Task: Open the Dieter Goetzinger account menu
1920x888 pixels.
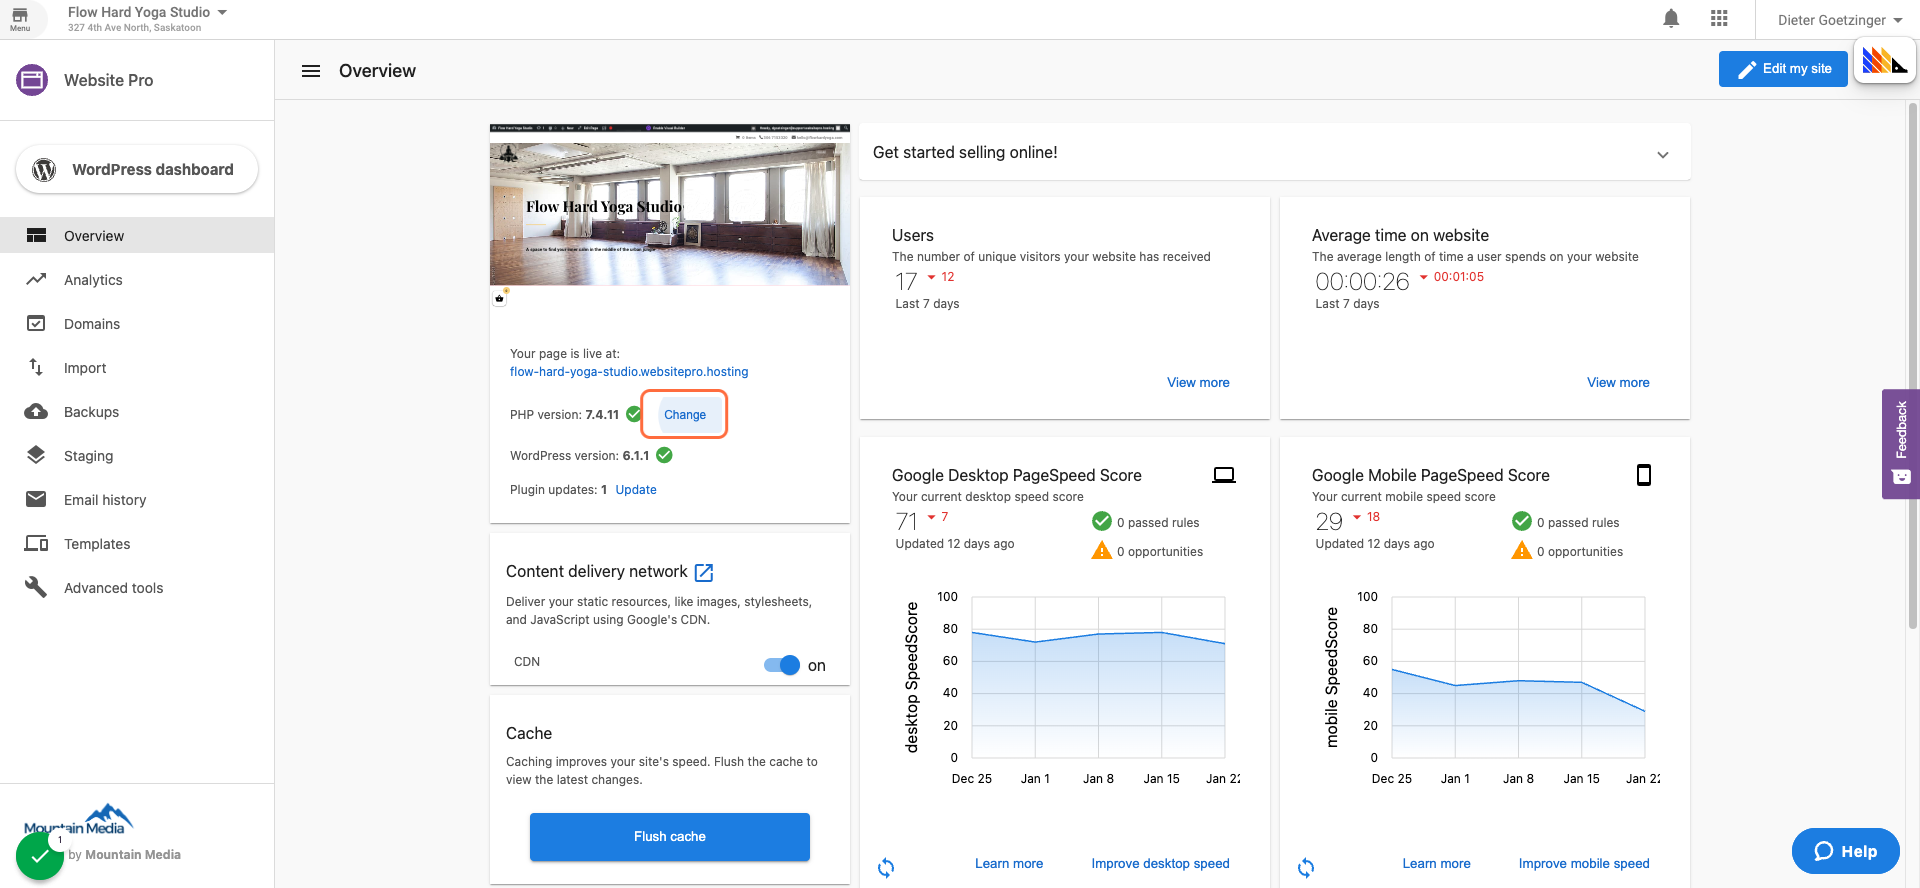Action: tap(1839, 20)
